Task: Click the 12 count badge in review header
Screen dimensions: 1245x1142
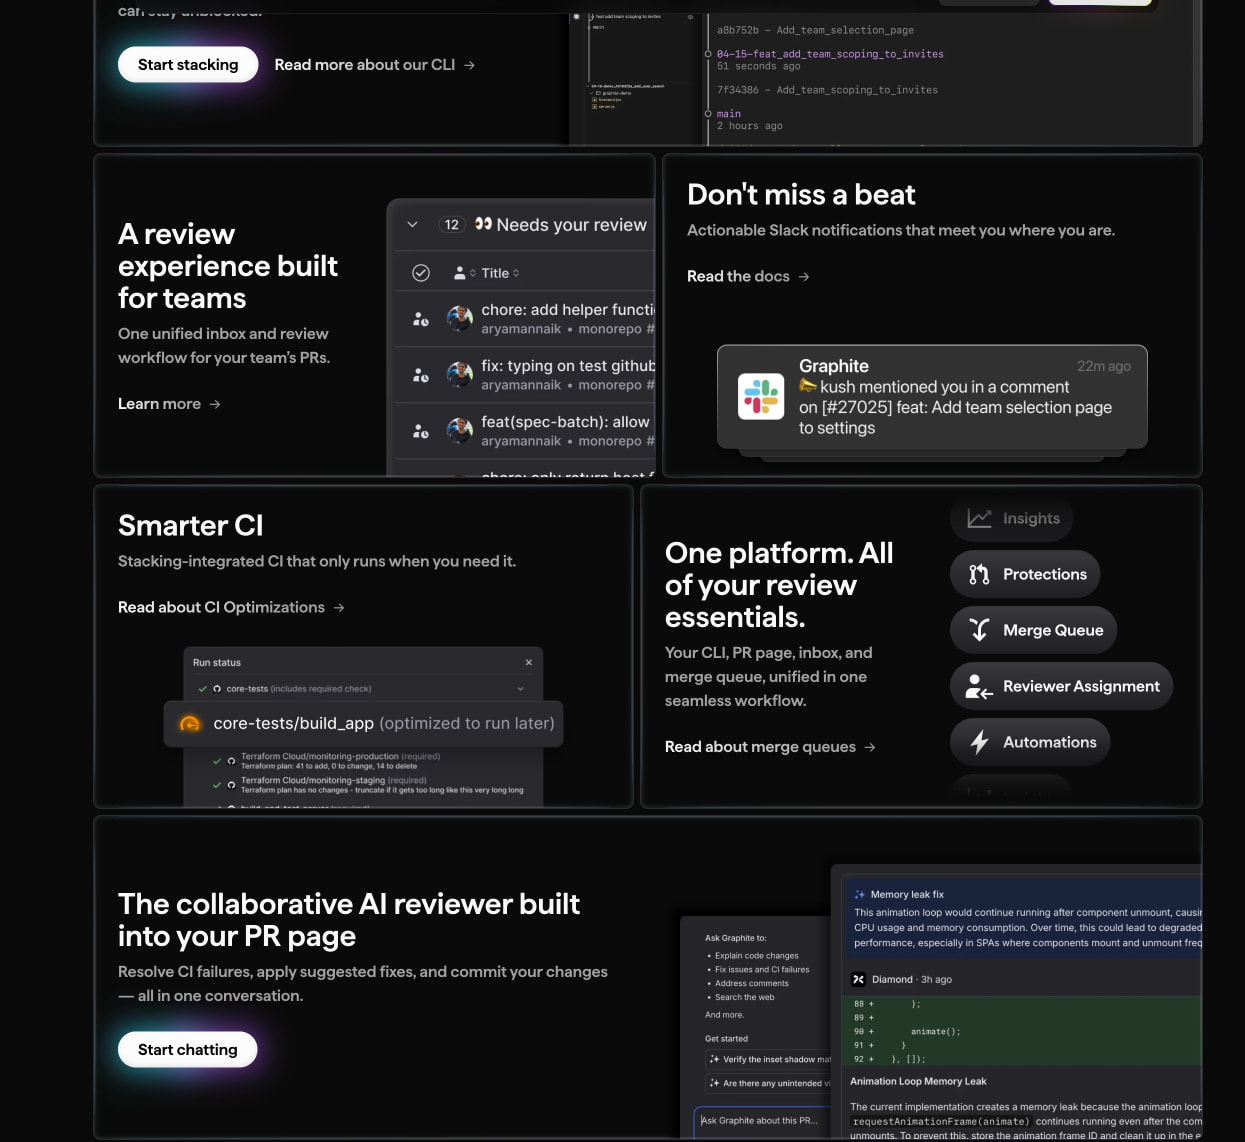Action: (x=452, y=225)
